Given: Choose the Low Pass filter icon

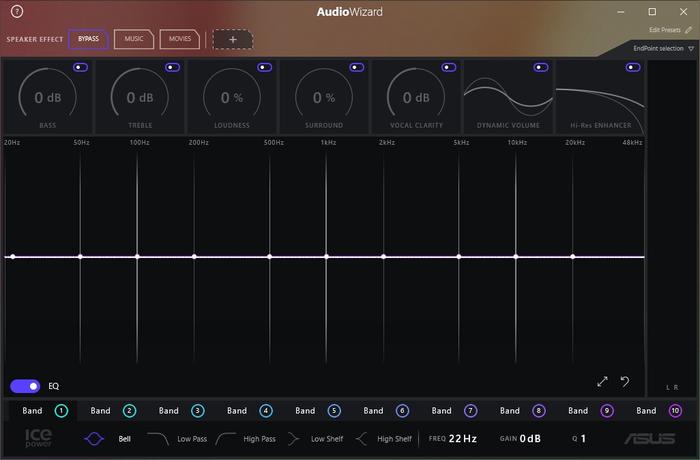Looking at the screenshot, I should coord(158,439).
